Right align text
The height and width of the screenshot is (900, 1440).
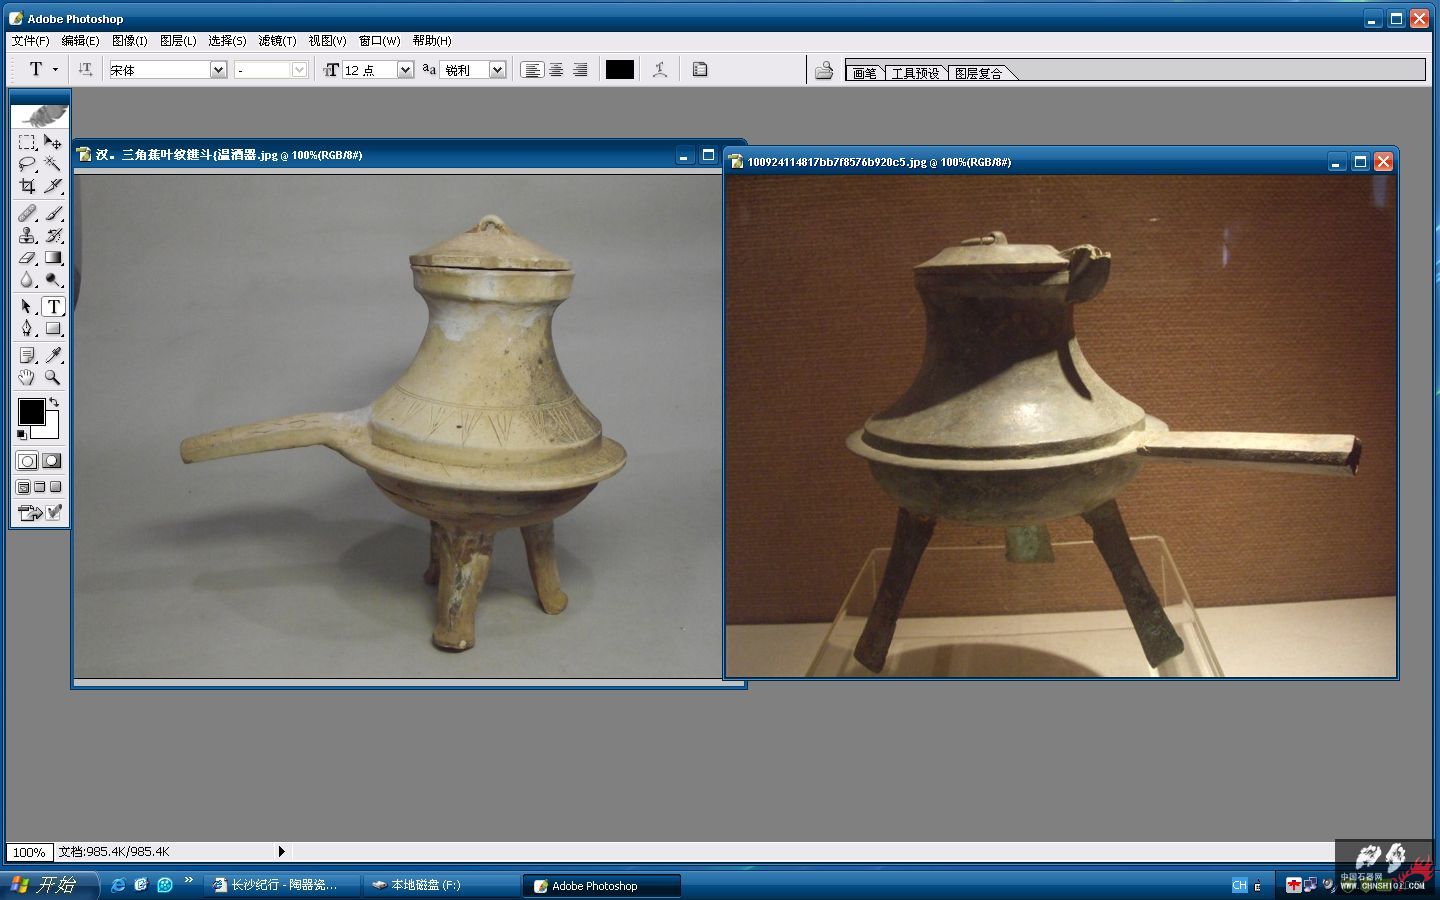coord(580,69)
